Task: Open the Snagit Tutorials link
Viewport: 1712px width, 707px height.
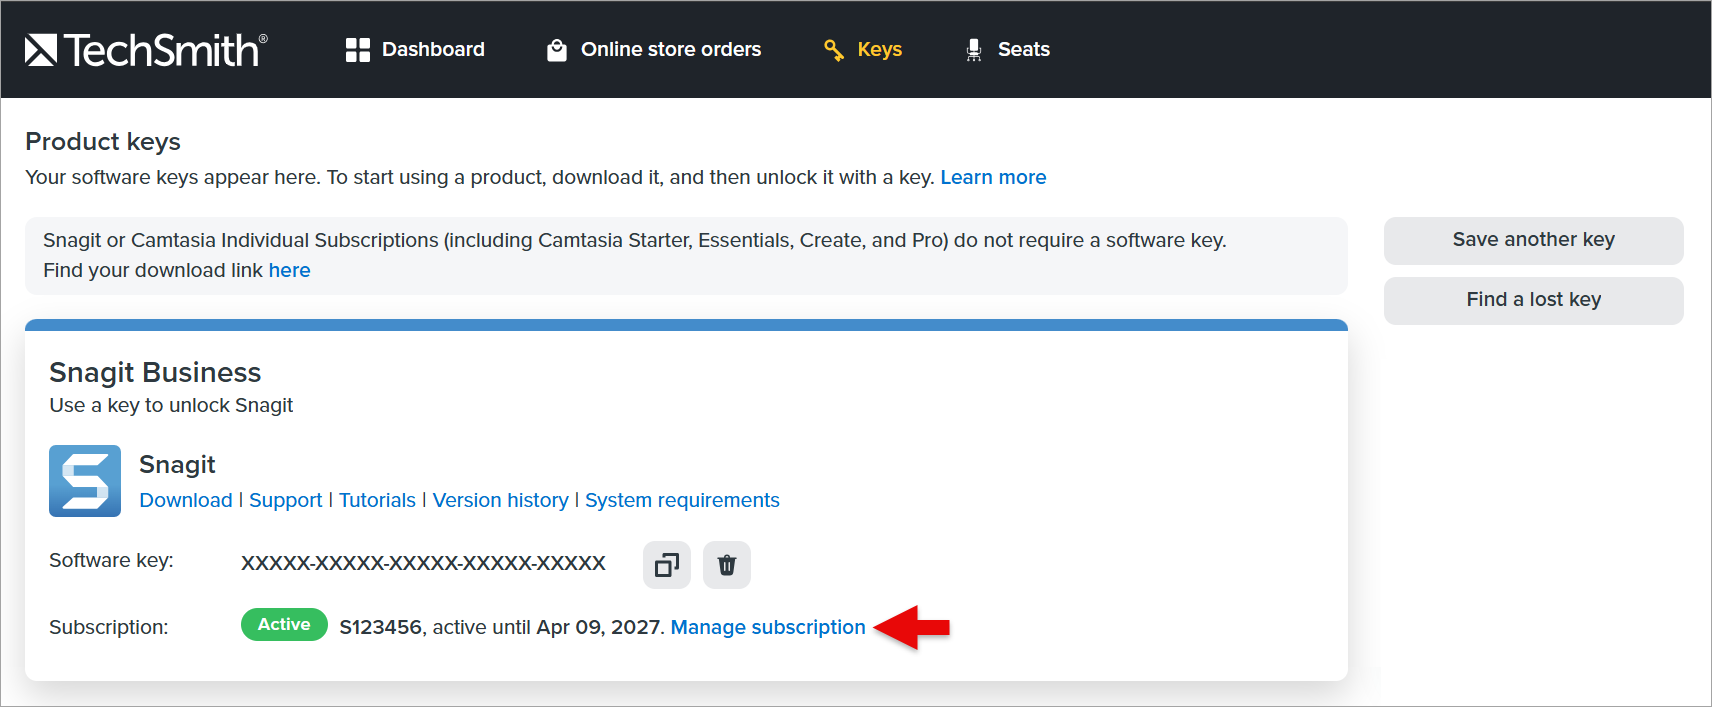Action: tap(377, 500)
